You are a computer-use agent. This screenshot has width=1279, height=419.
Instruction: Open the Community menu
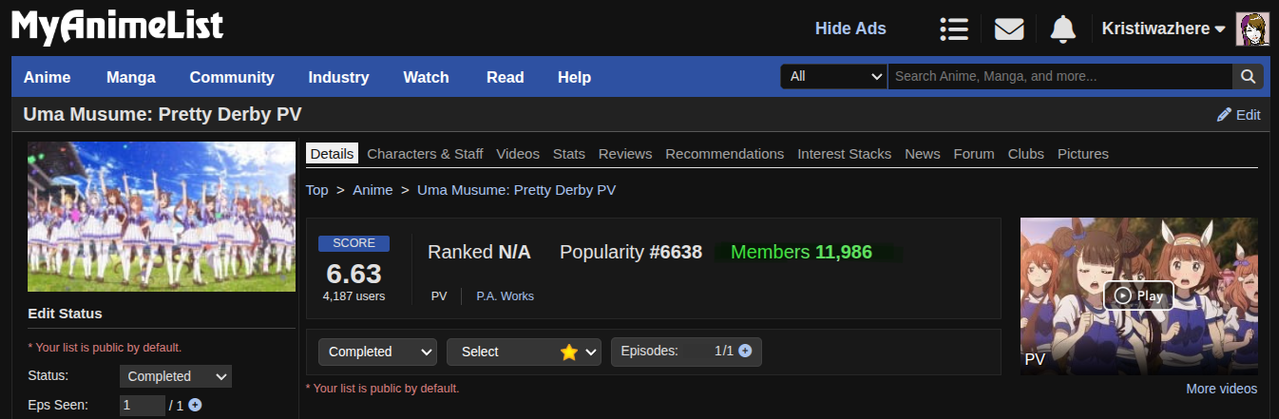(x=232, y=77)
